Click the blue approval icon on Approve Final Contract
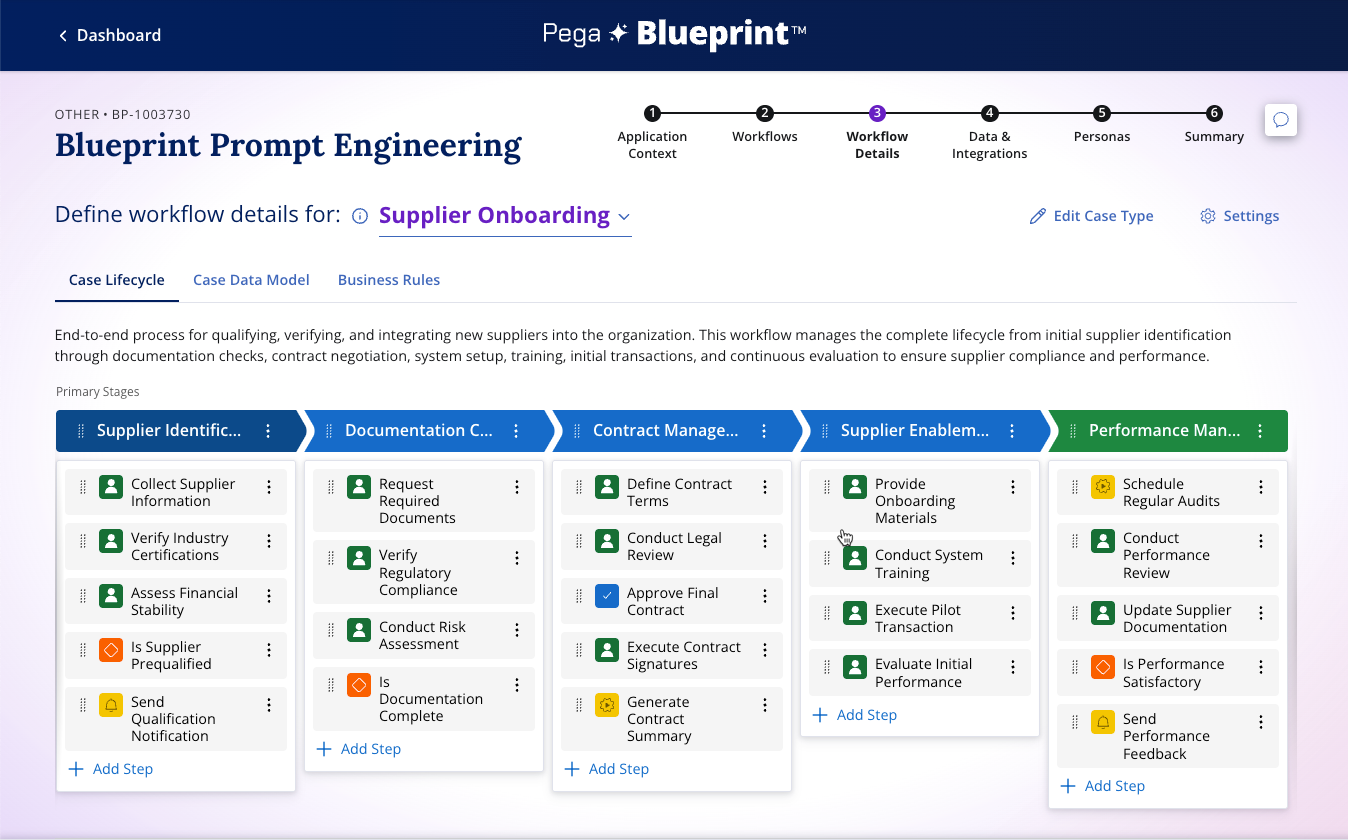The image size is (1348, 840). point(607,595)
